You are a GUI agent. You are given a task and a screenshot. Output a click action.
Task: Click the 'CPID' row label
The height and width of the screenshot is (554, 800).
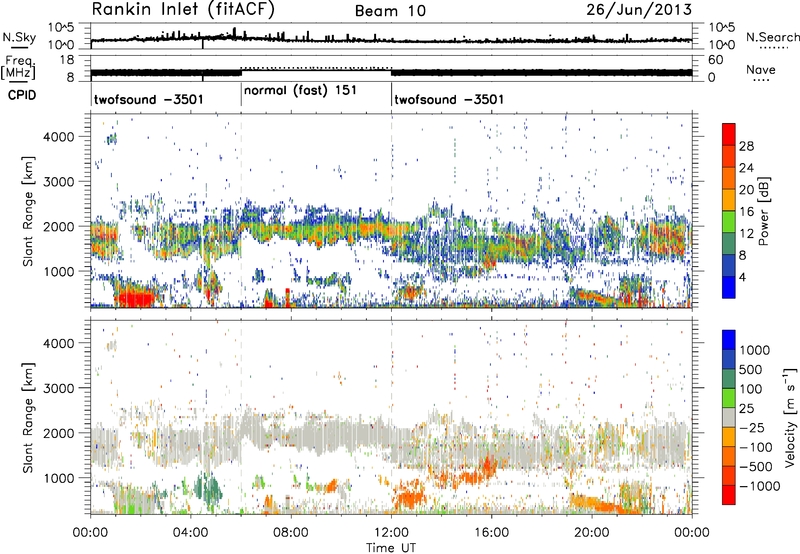22,95
